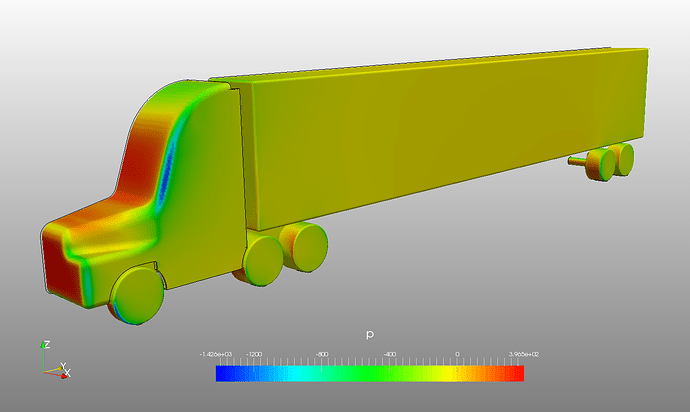Click the '-1.426e+03' minimum legend label
Image resolution: width=690 pixels, height=412 pixels.
point(216,354)
